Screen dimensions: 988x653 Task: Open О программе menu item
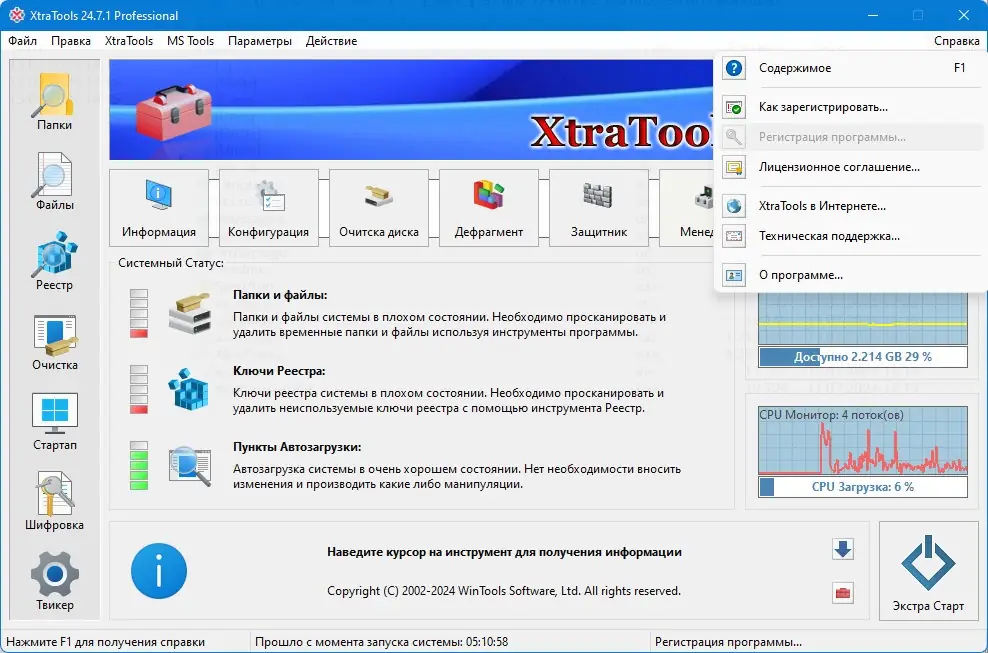(851, 275)
